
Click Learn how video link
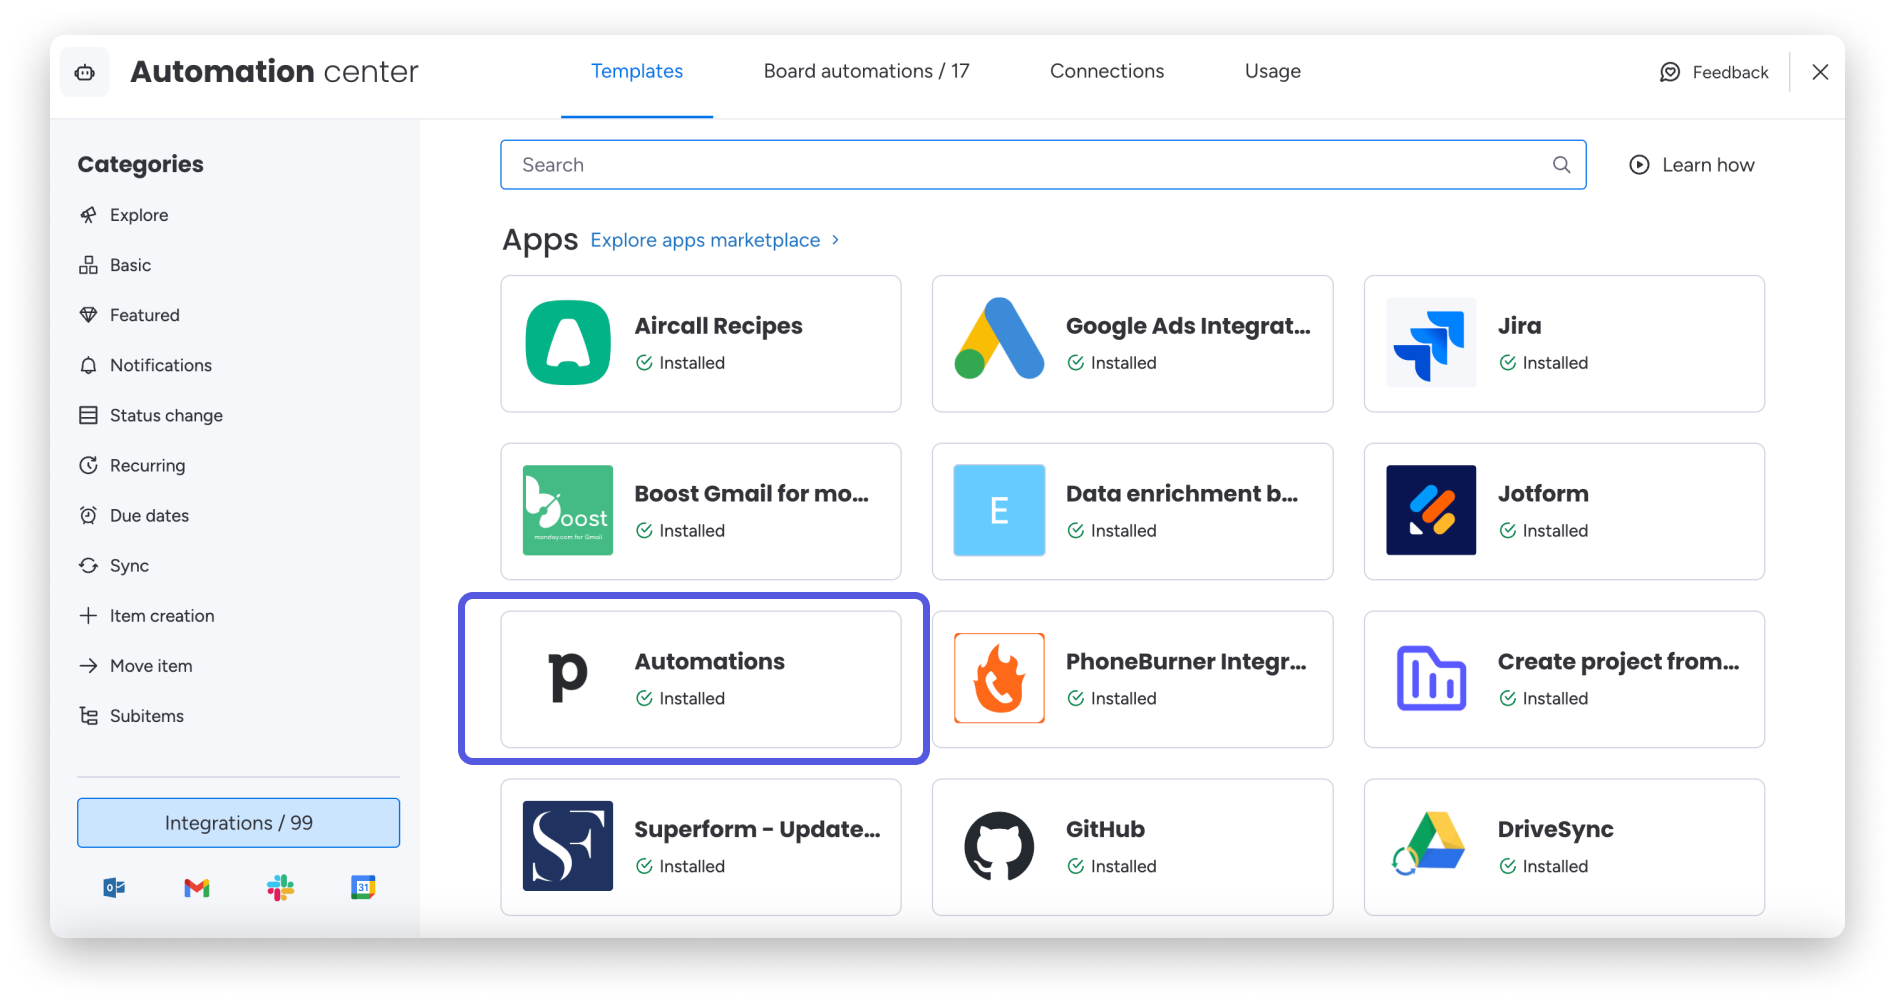point(1692,165)
